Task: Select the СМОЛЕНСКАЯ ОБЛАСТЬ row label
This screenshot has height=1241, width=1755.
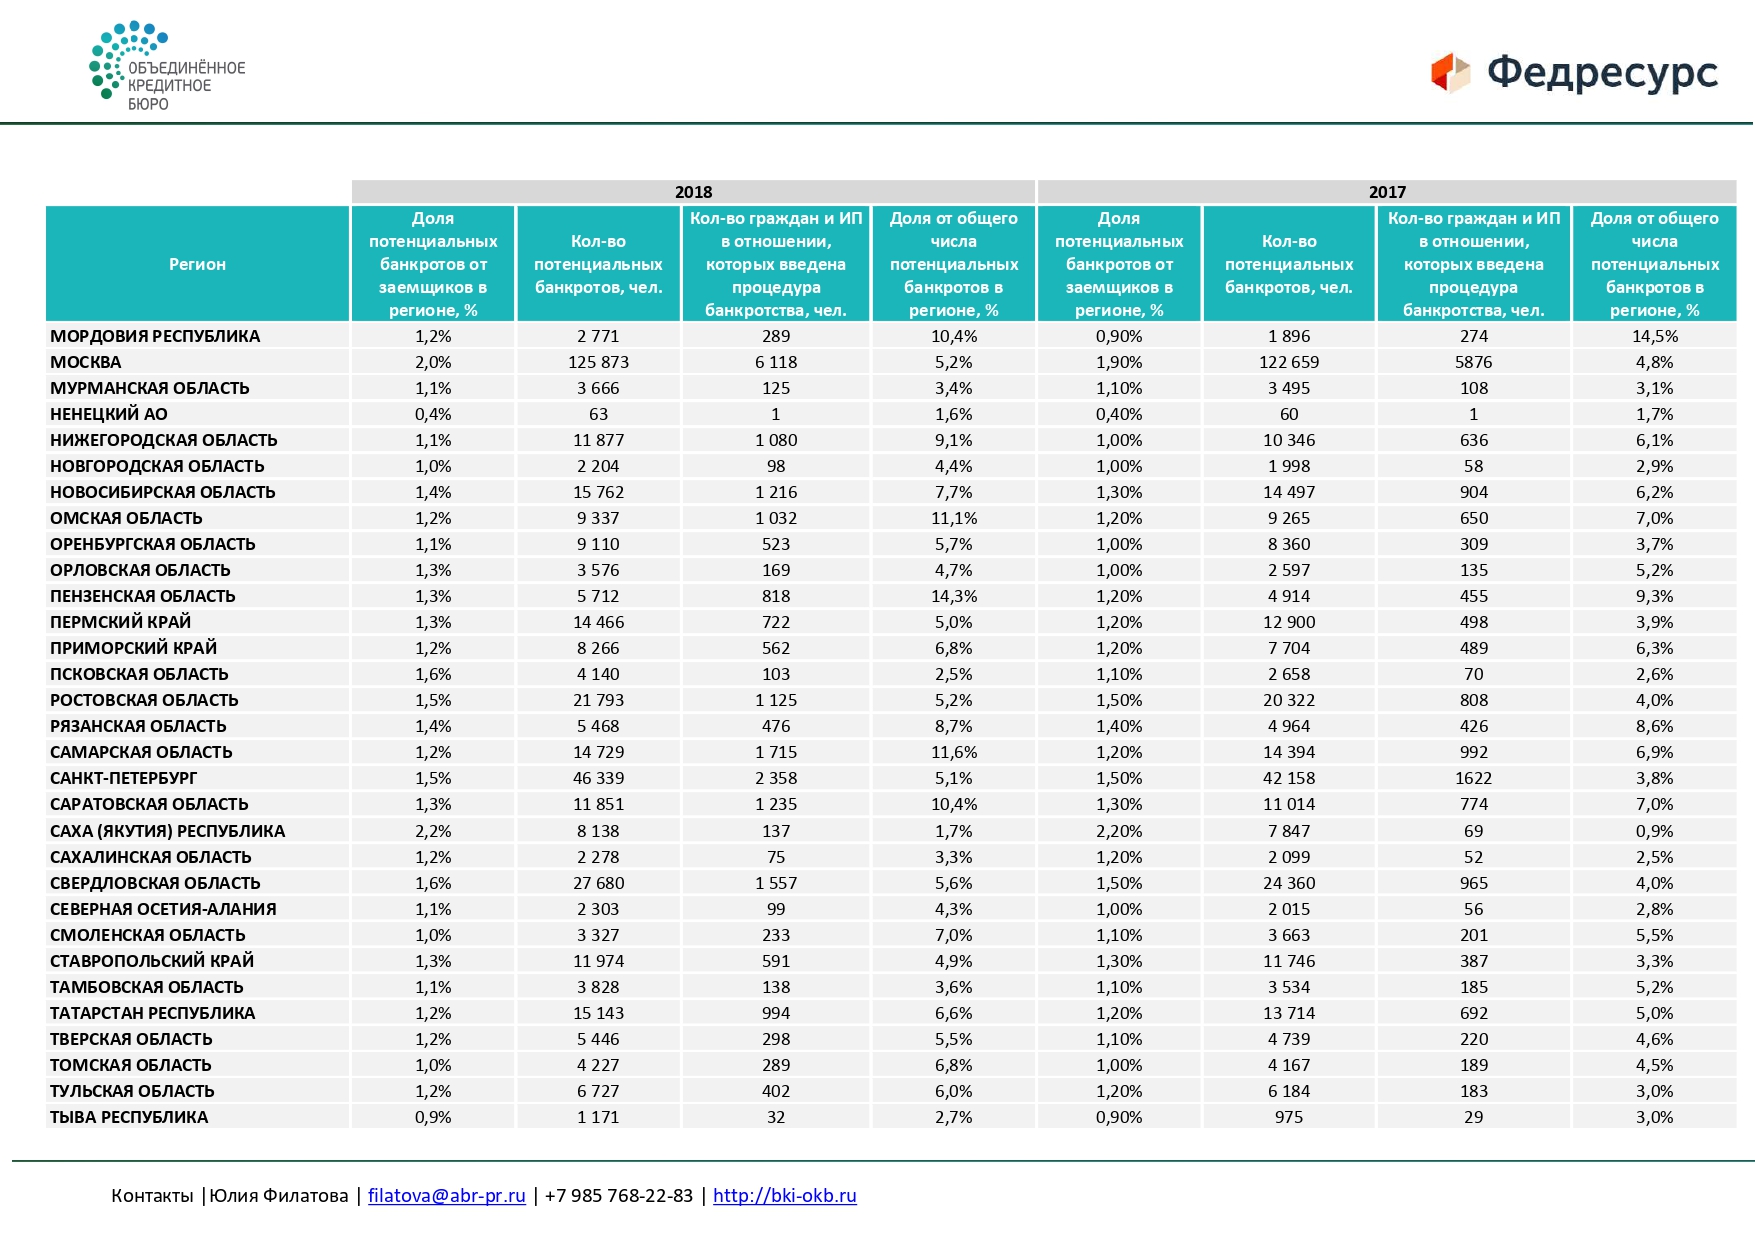Action: pyautogui.click(x=148, y=935)
